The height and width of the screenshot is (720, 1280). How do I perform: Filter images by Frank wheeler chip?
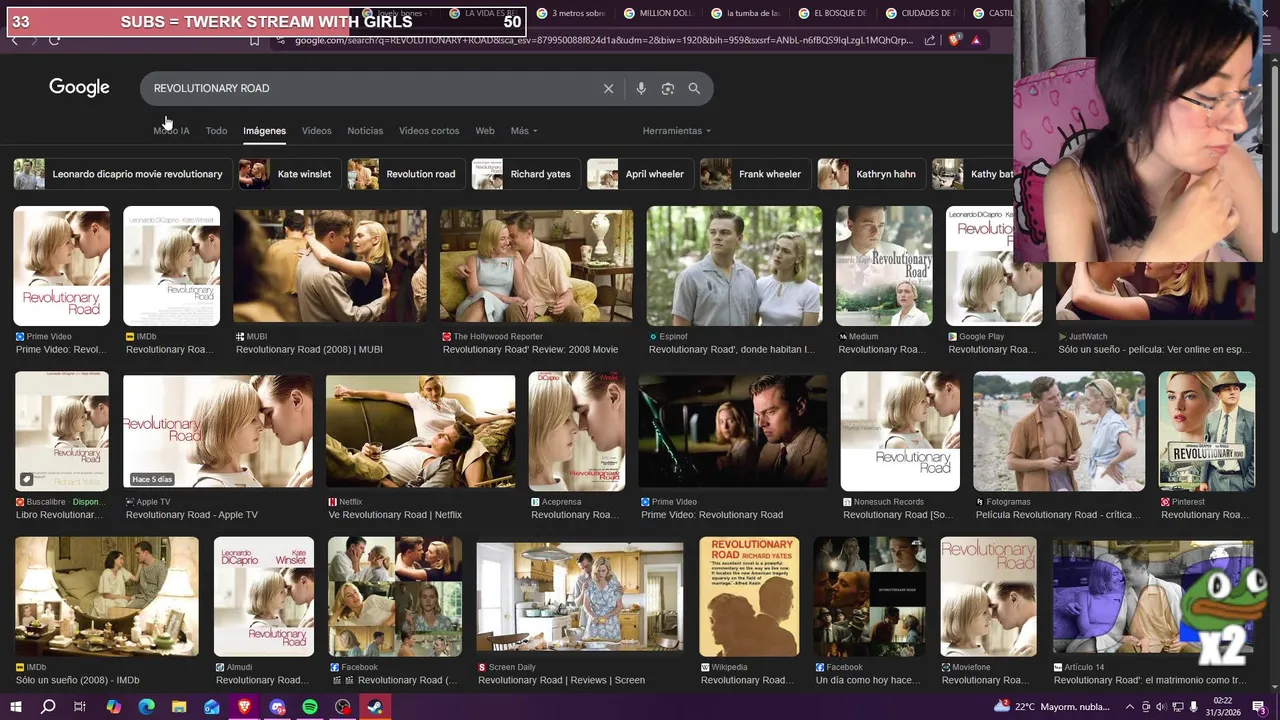(x=756, y=174)
